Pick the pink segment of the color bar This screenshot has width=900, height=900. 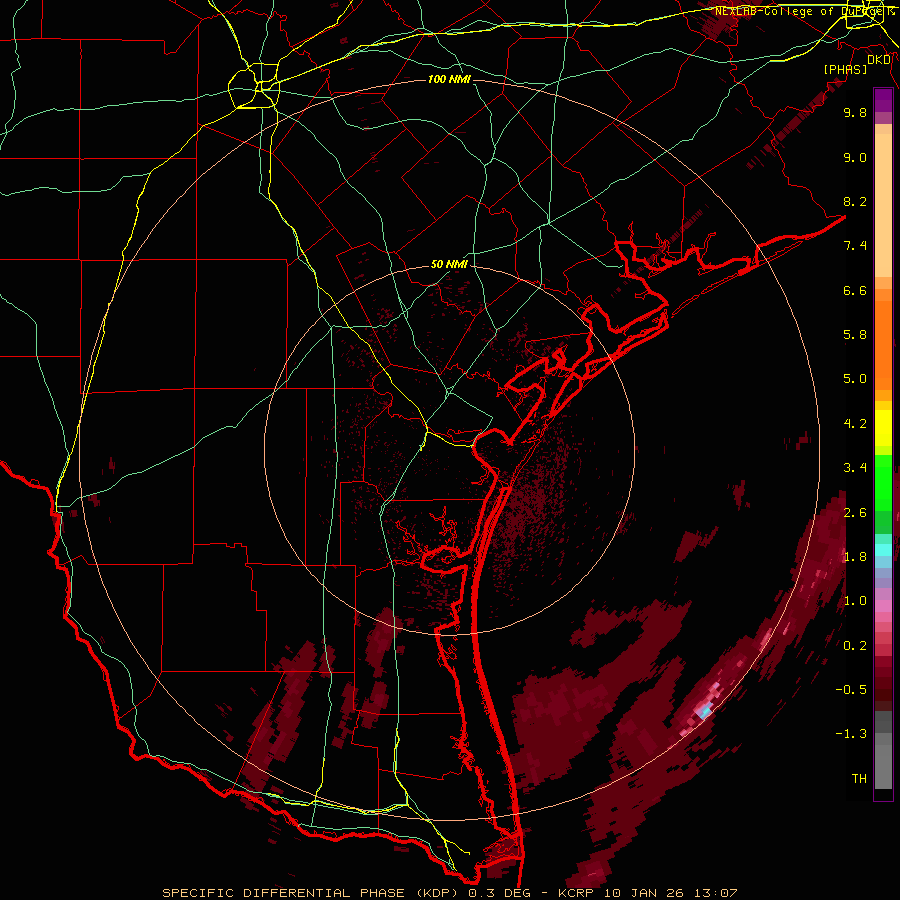tap(883, 606)
